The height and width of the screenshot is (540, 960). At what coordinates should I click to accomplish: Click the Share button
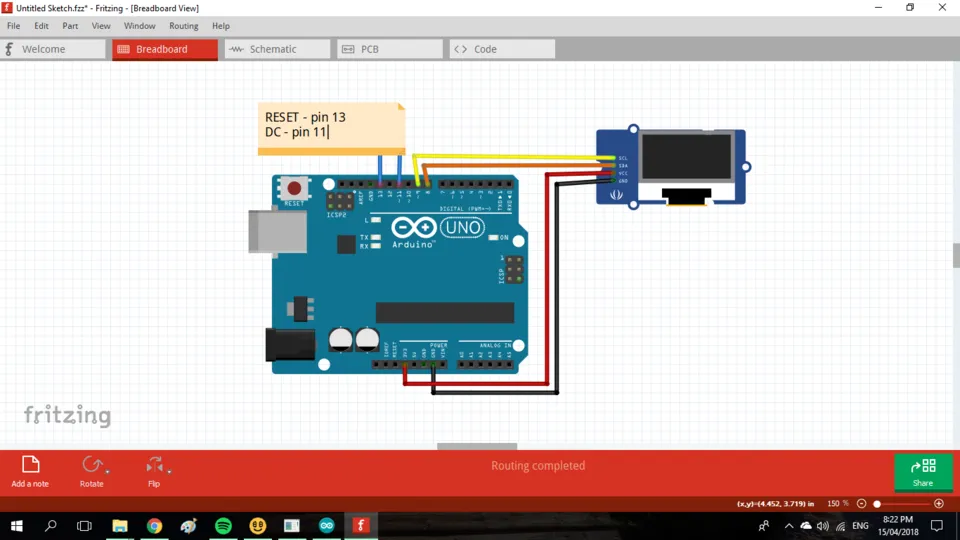(923, 472)
